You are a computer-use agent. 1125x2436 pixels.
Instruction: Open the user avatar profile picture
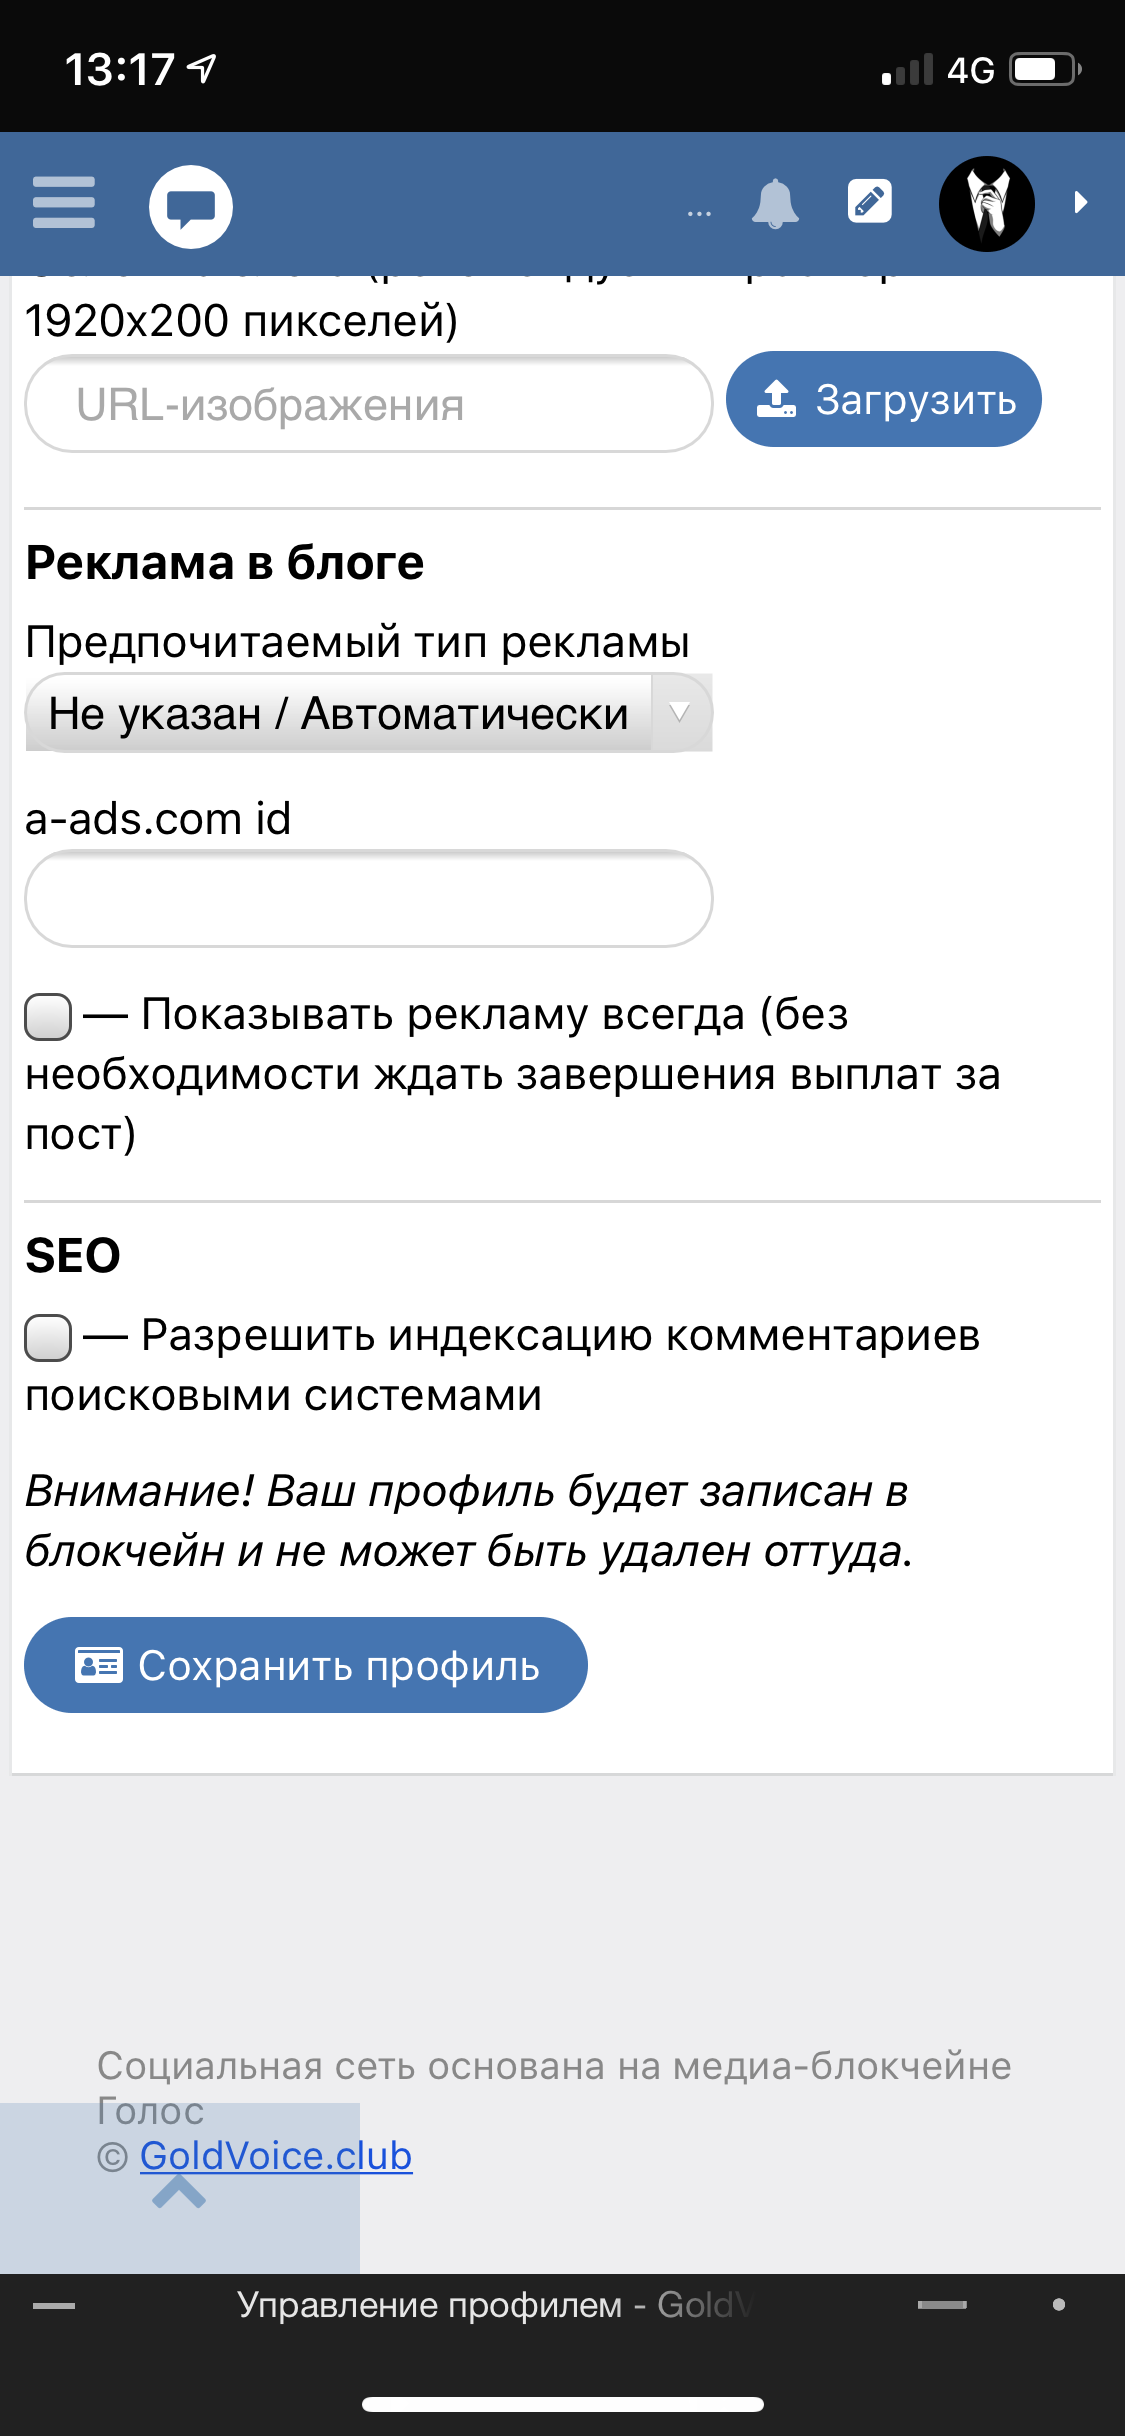point(986,204)
